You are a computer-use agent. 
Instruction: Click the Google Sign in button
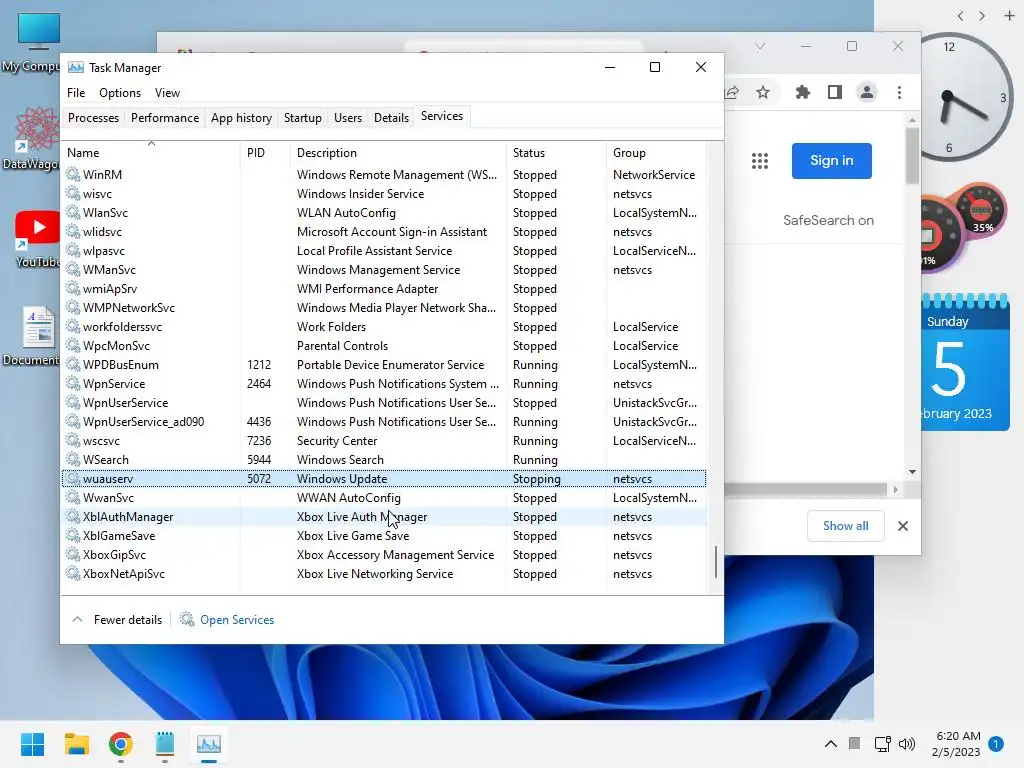tap(831, 161)
